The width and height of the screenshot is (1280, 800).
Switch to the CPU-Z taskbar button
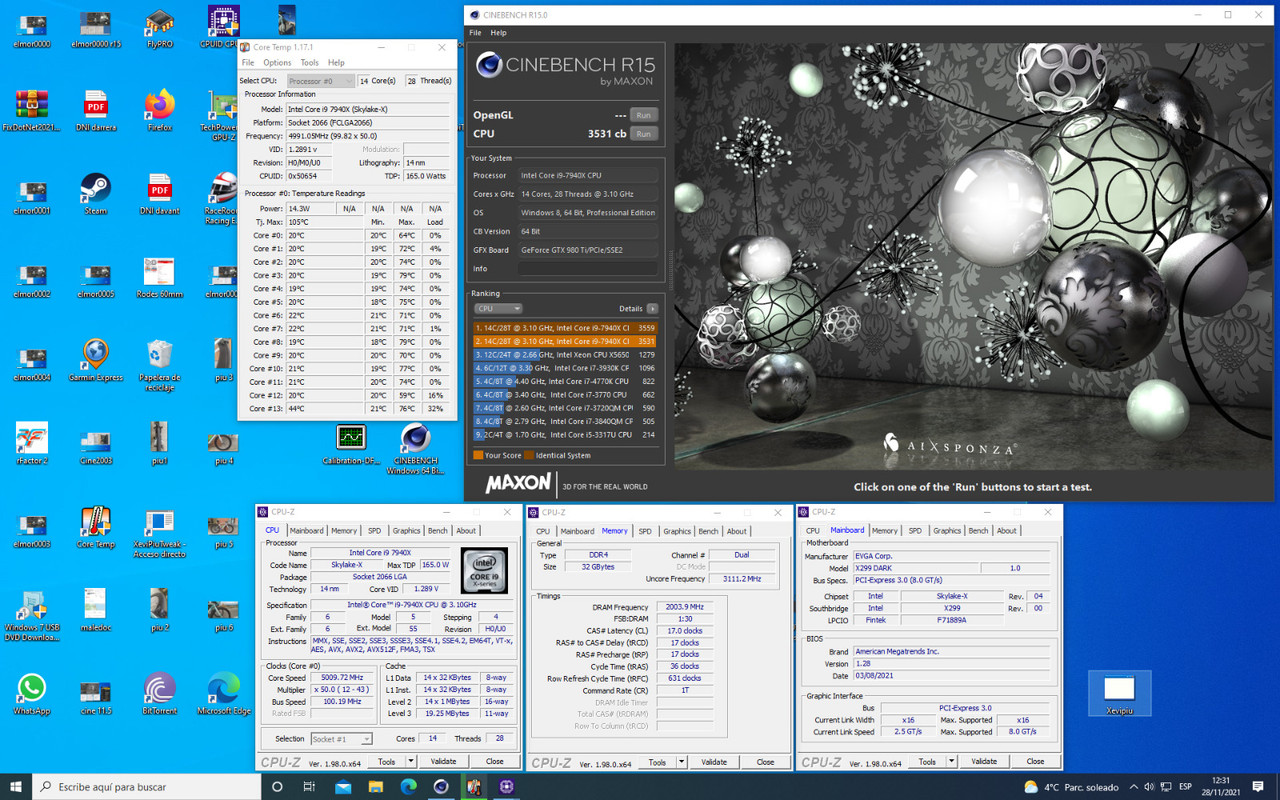pos(507,787)
